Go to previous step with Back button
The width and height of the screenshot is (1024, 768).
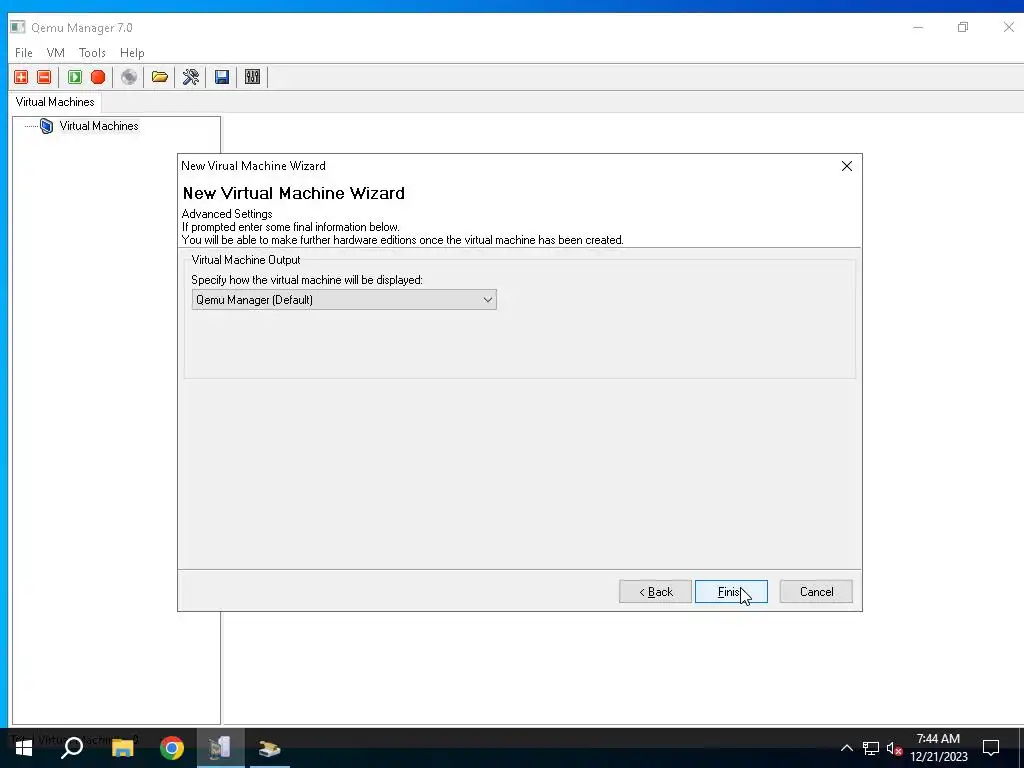click(x=655, y=592)
